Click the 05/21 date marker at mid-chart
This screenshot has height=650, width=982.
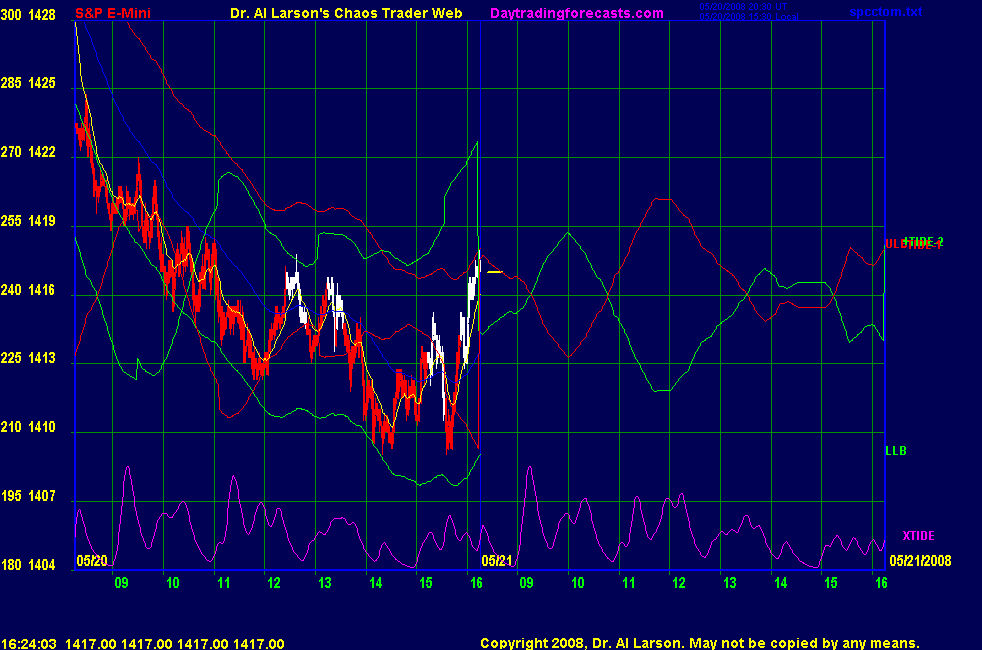(496, 560)
